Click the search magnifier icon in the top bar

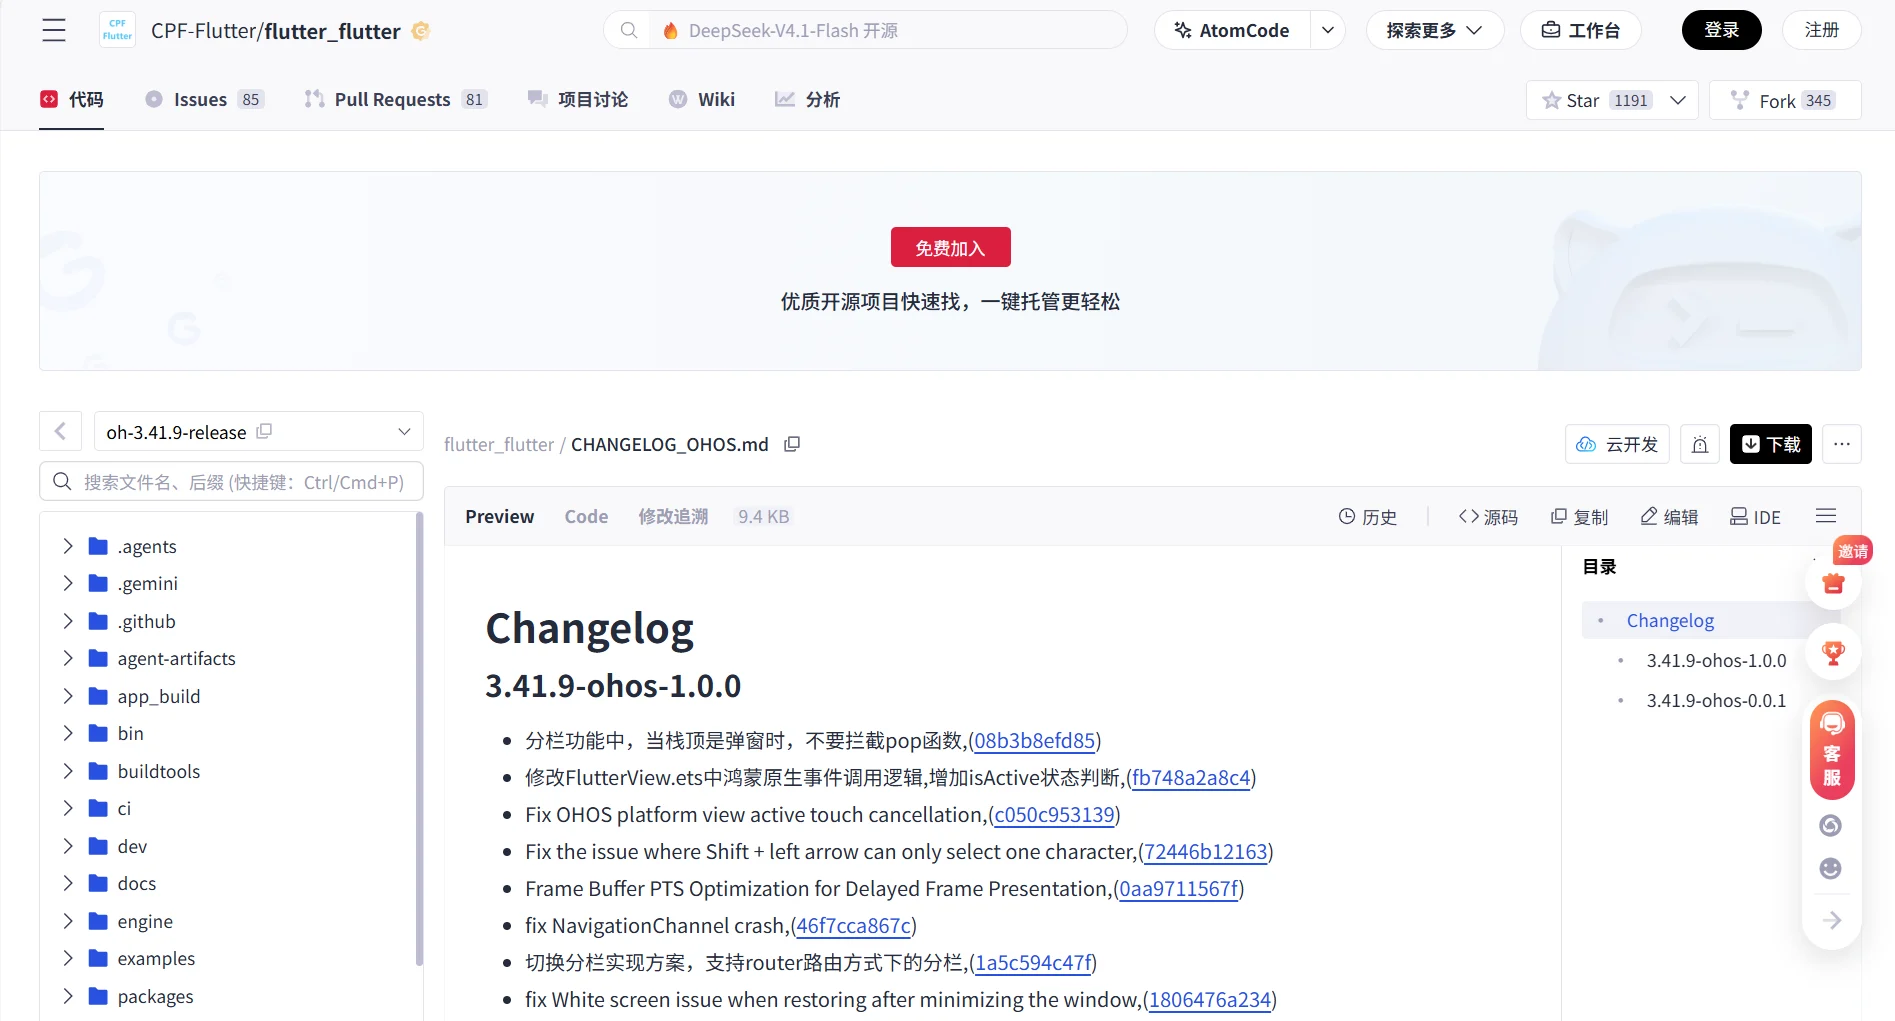coord(629,30)
